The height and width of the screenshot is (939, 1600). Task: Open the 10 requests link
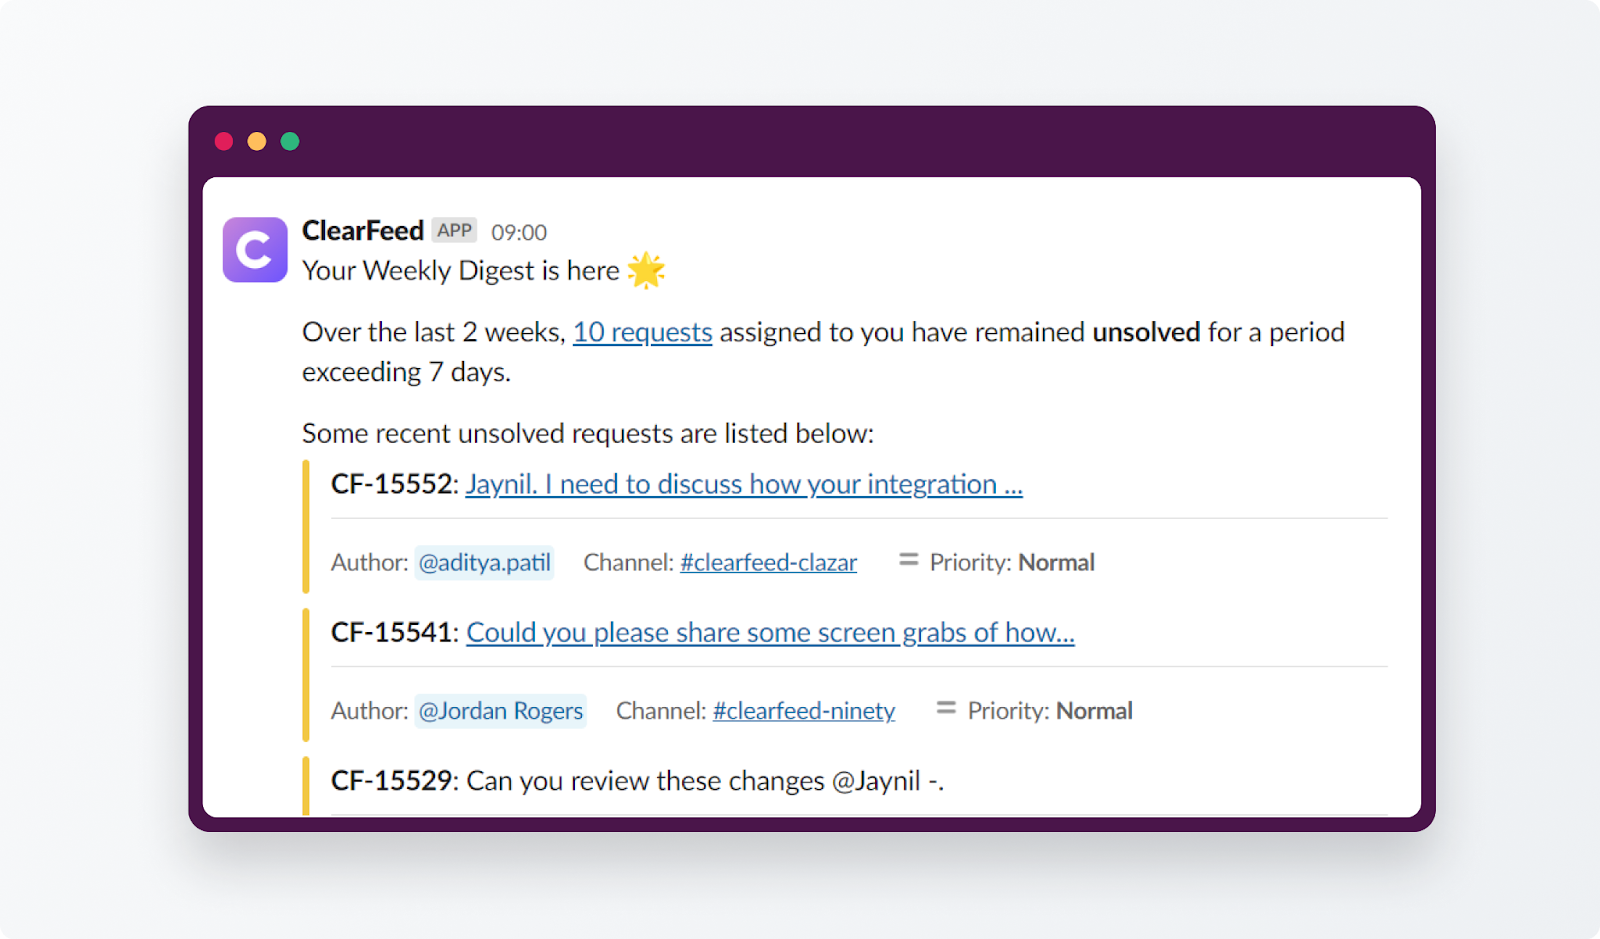pyautogui.click(x=642, y=332)
